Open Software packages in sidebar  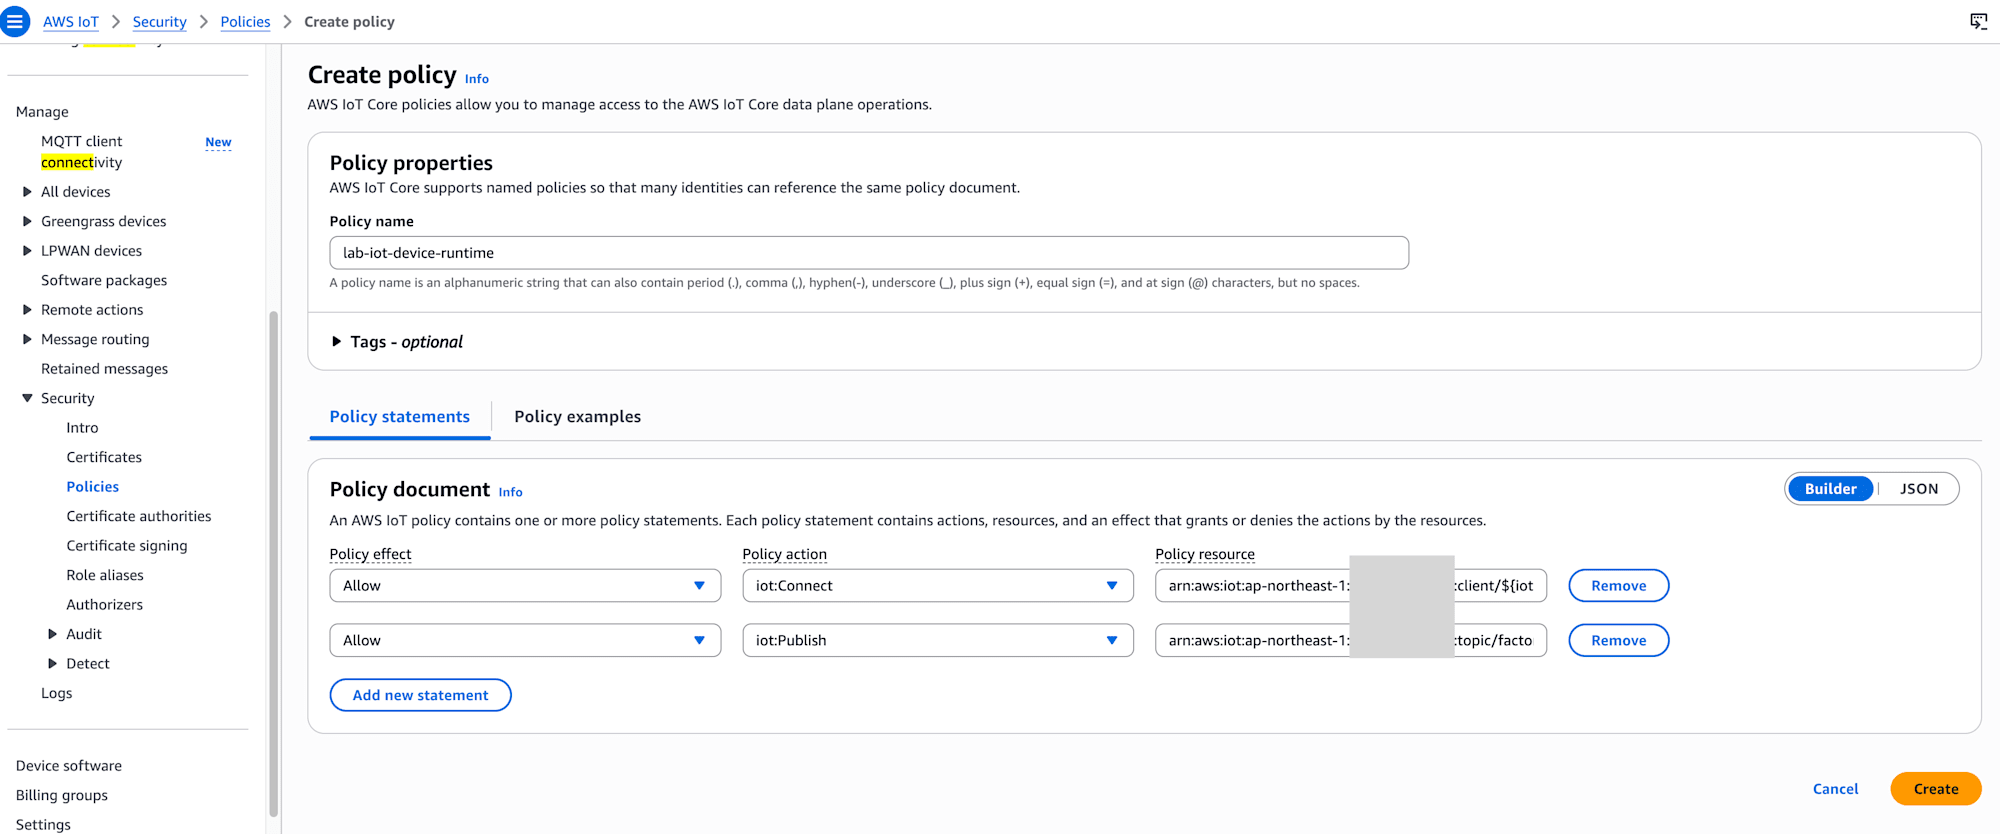[104, 281]
